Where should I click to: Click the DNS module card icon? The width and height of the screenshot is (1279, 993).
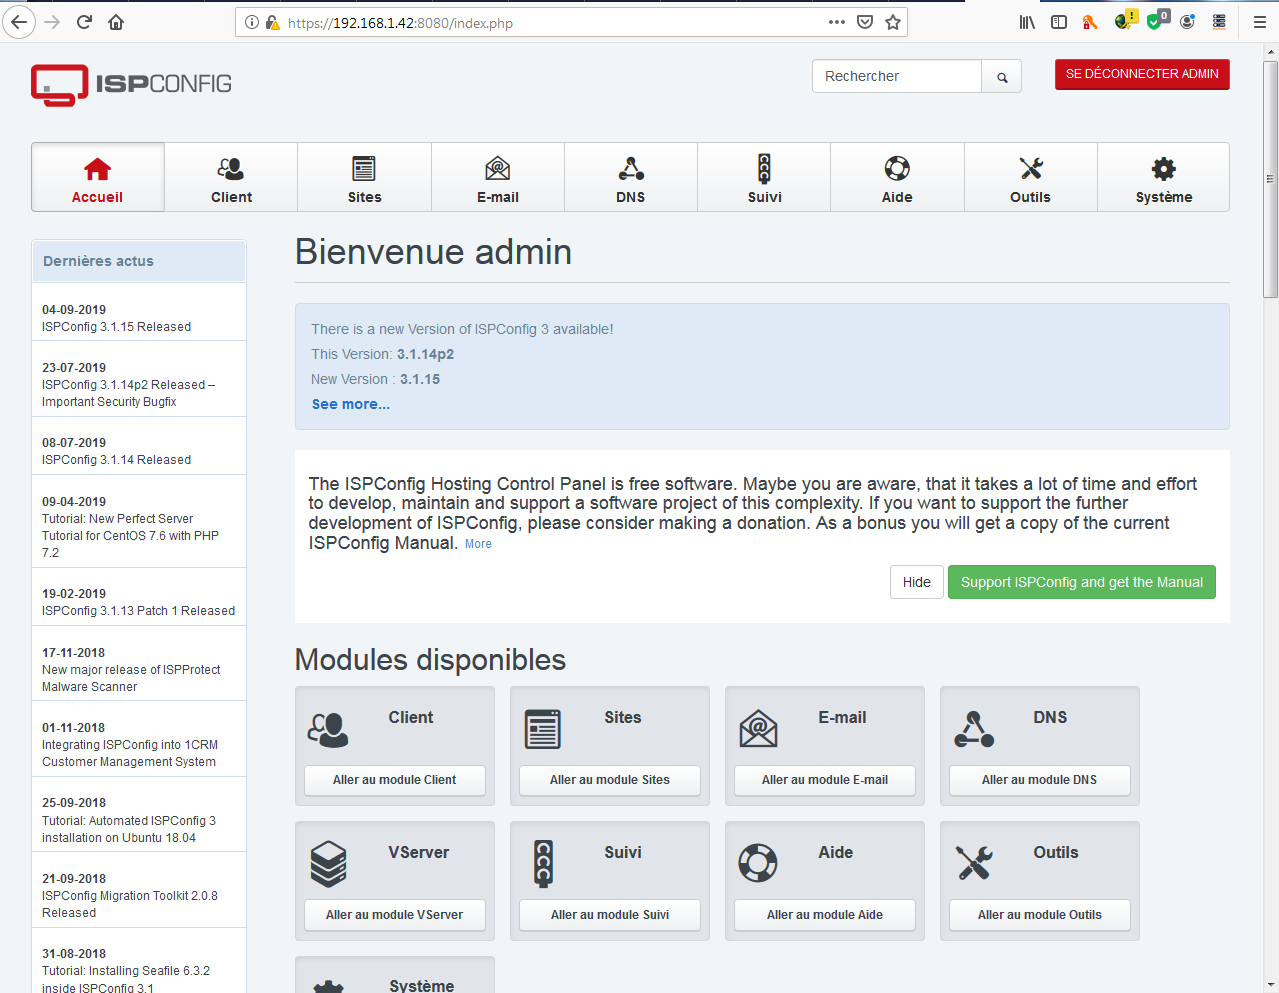click(973, 729)
